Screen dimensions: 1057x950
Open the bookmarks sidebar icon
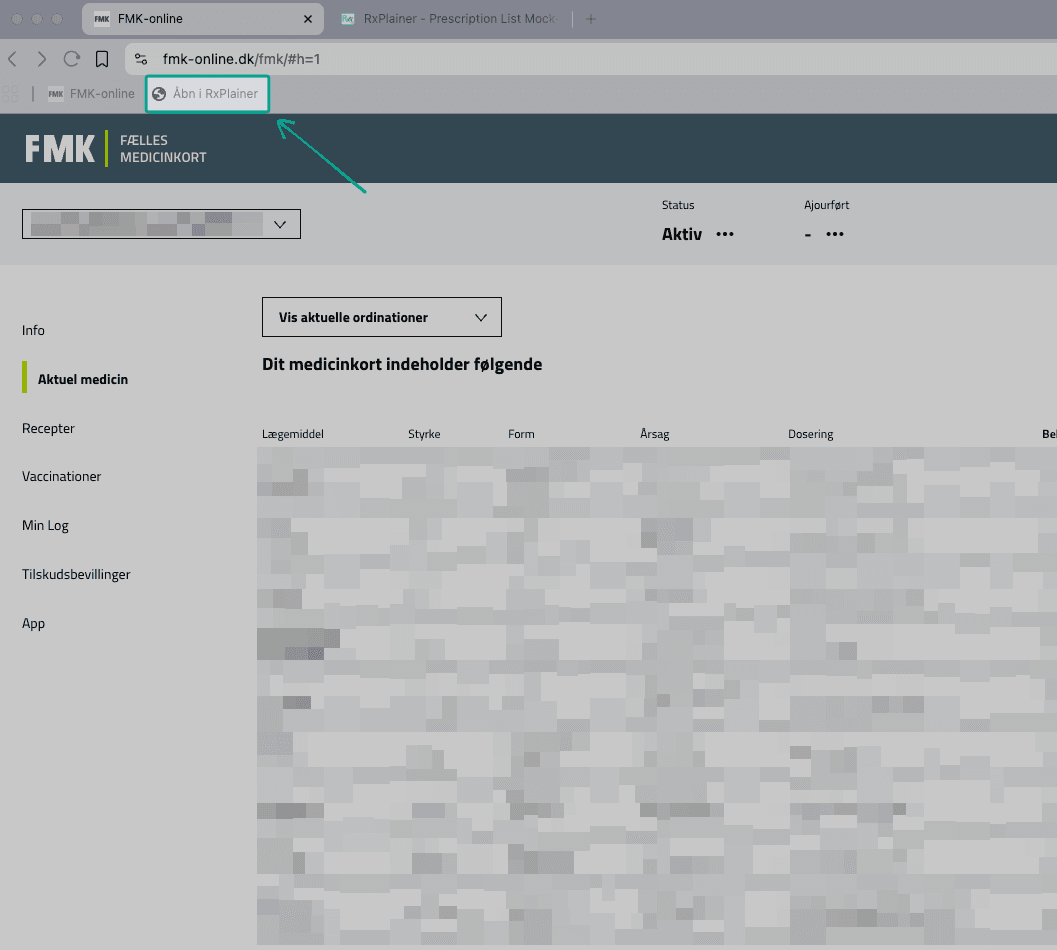pos(102,59)
